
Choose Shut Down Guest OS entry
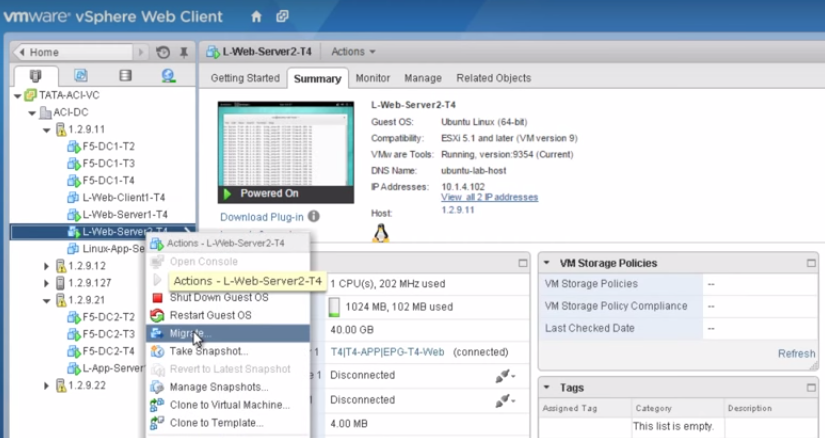pyautogui.click(x=228, y=297)
